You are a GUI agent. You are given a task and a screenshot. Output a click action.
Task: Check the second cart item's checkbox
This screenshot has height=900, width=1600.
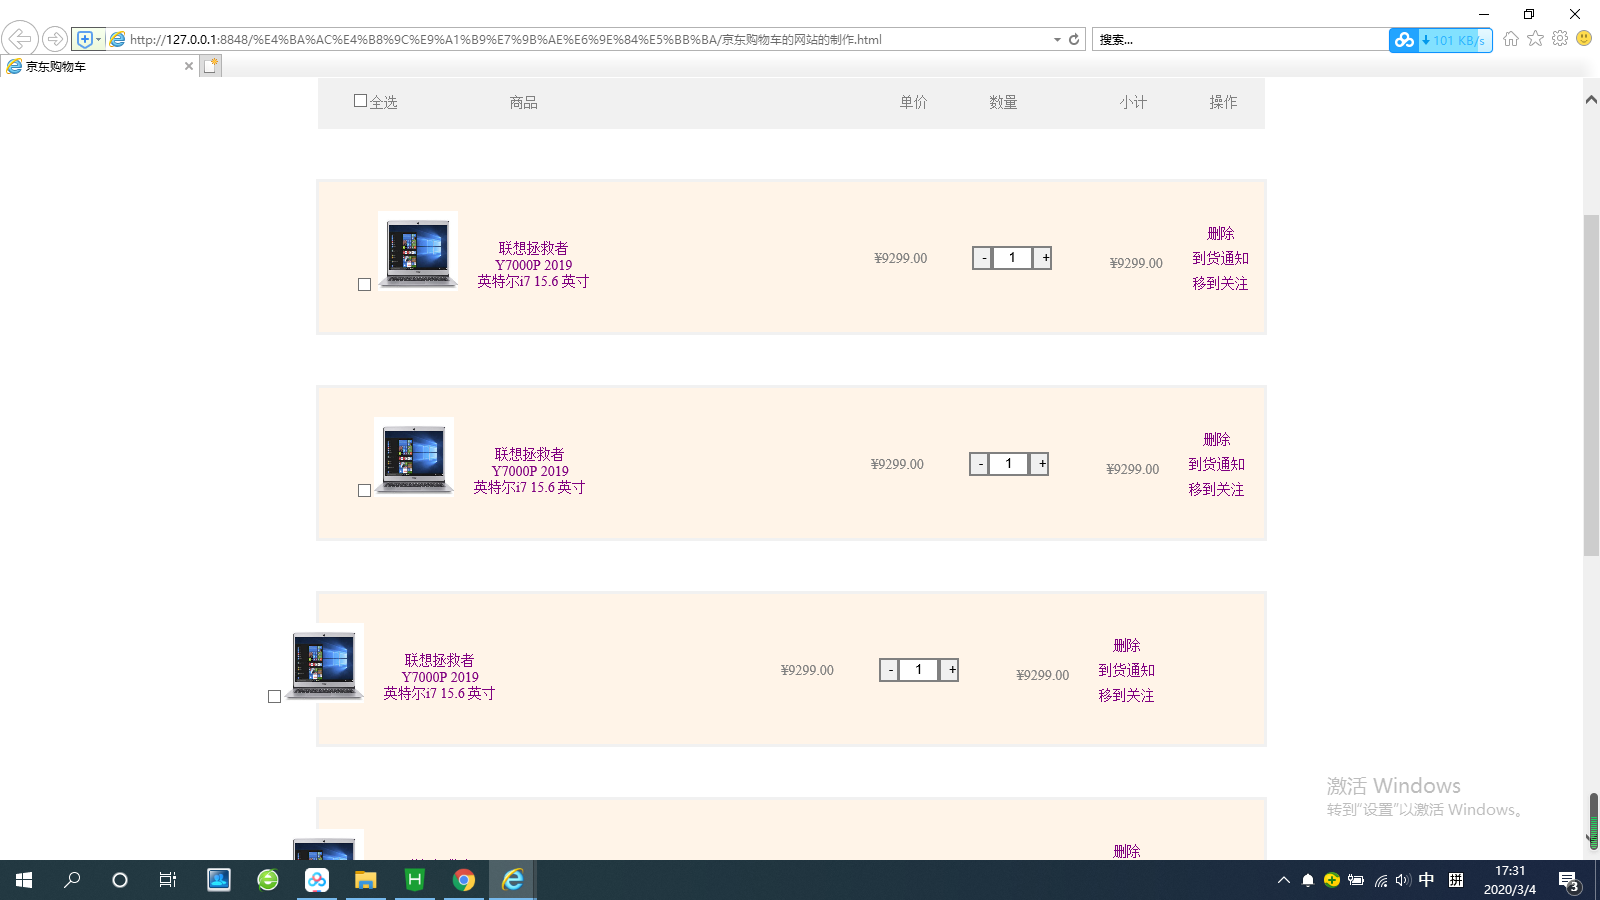click(x=364, y=491)
